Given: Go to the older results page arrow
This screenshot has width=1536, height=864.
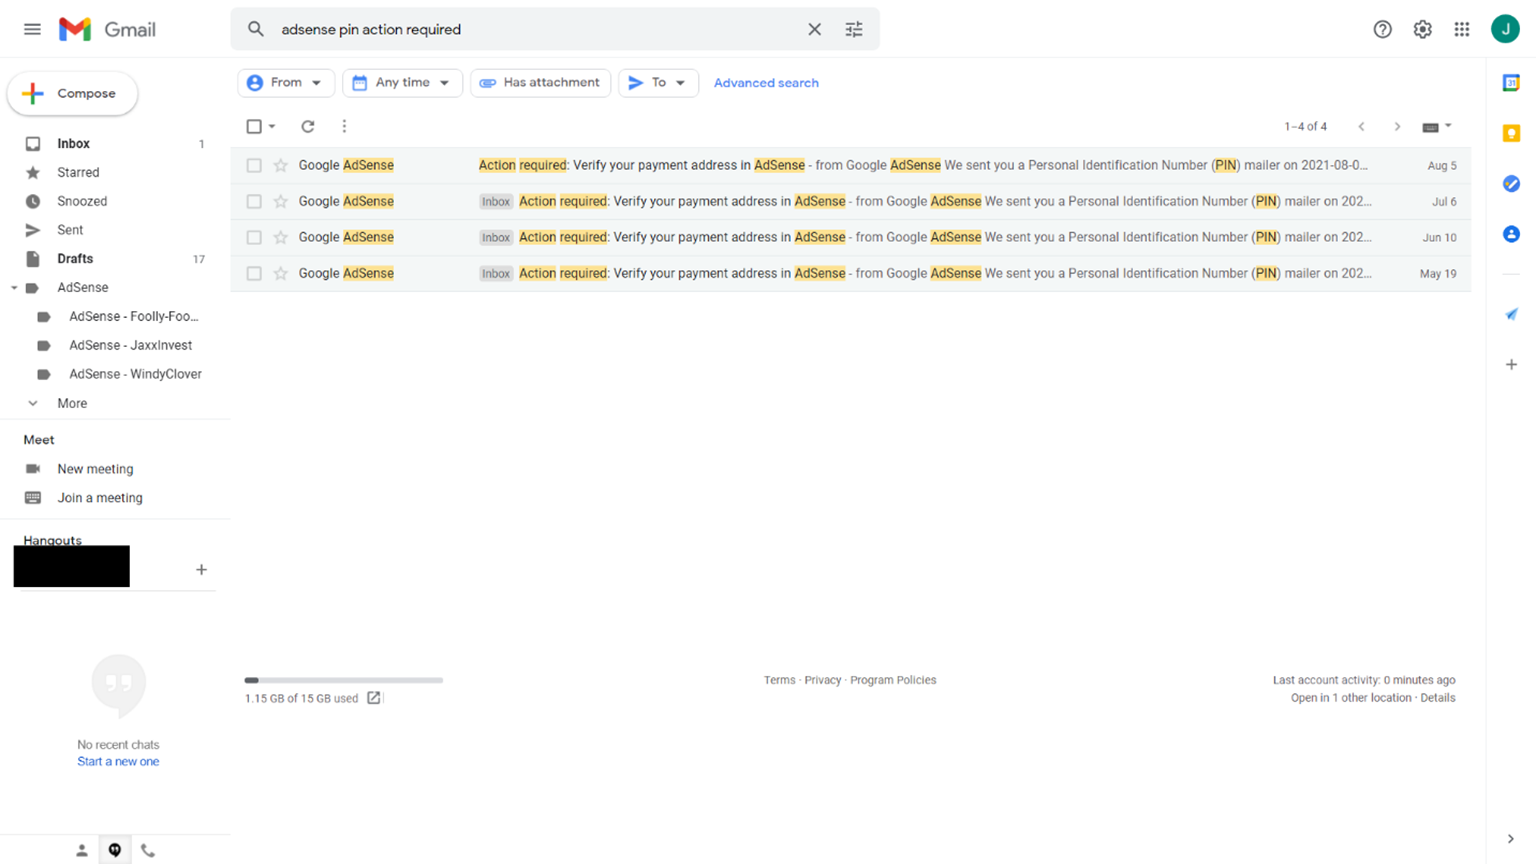Looking at the screenshot, I should click(1397, 126).
